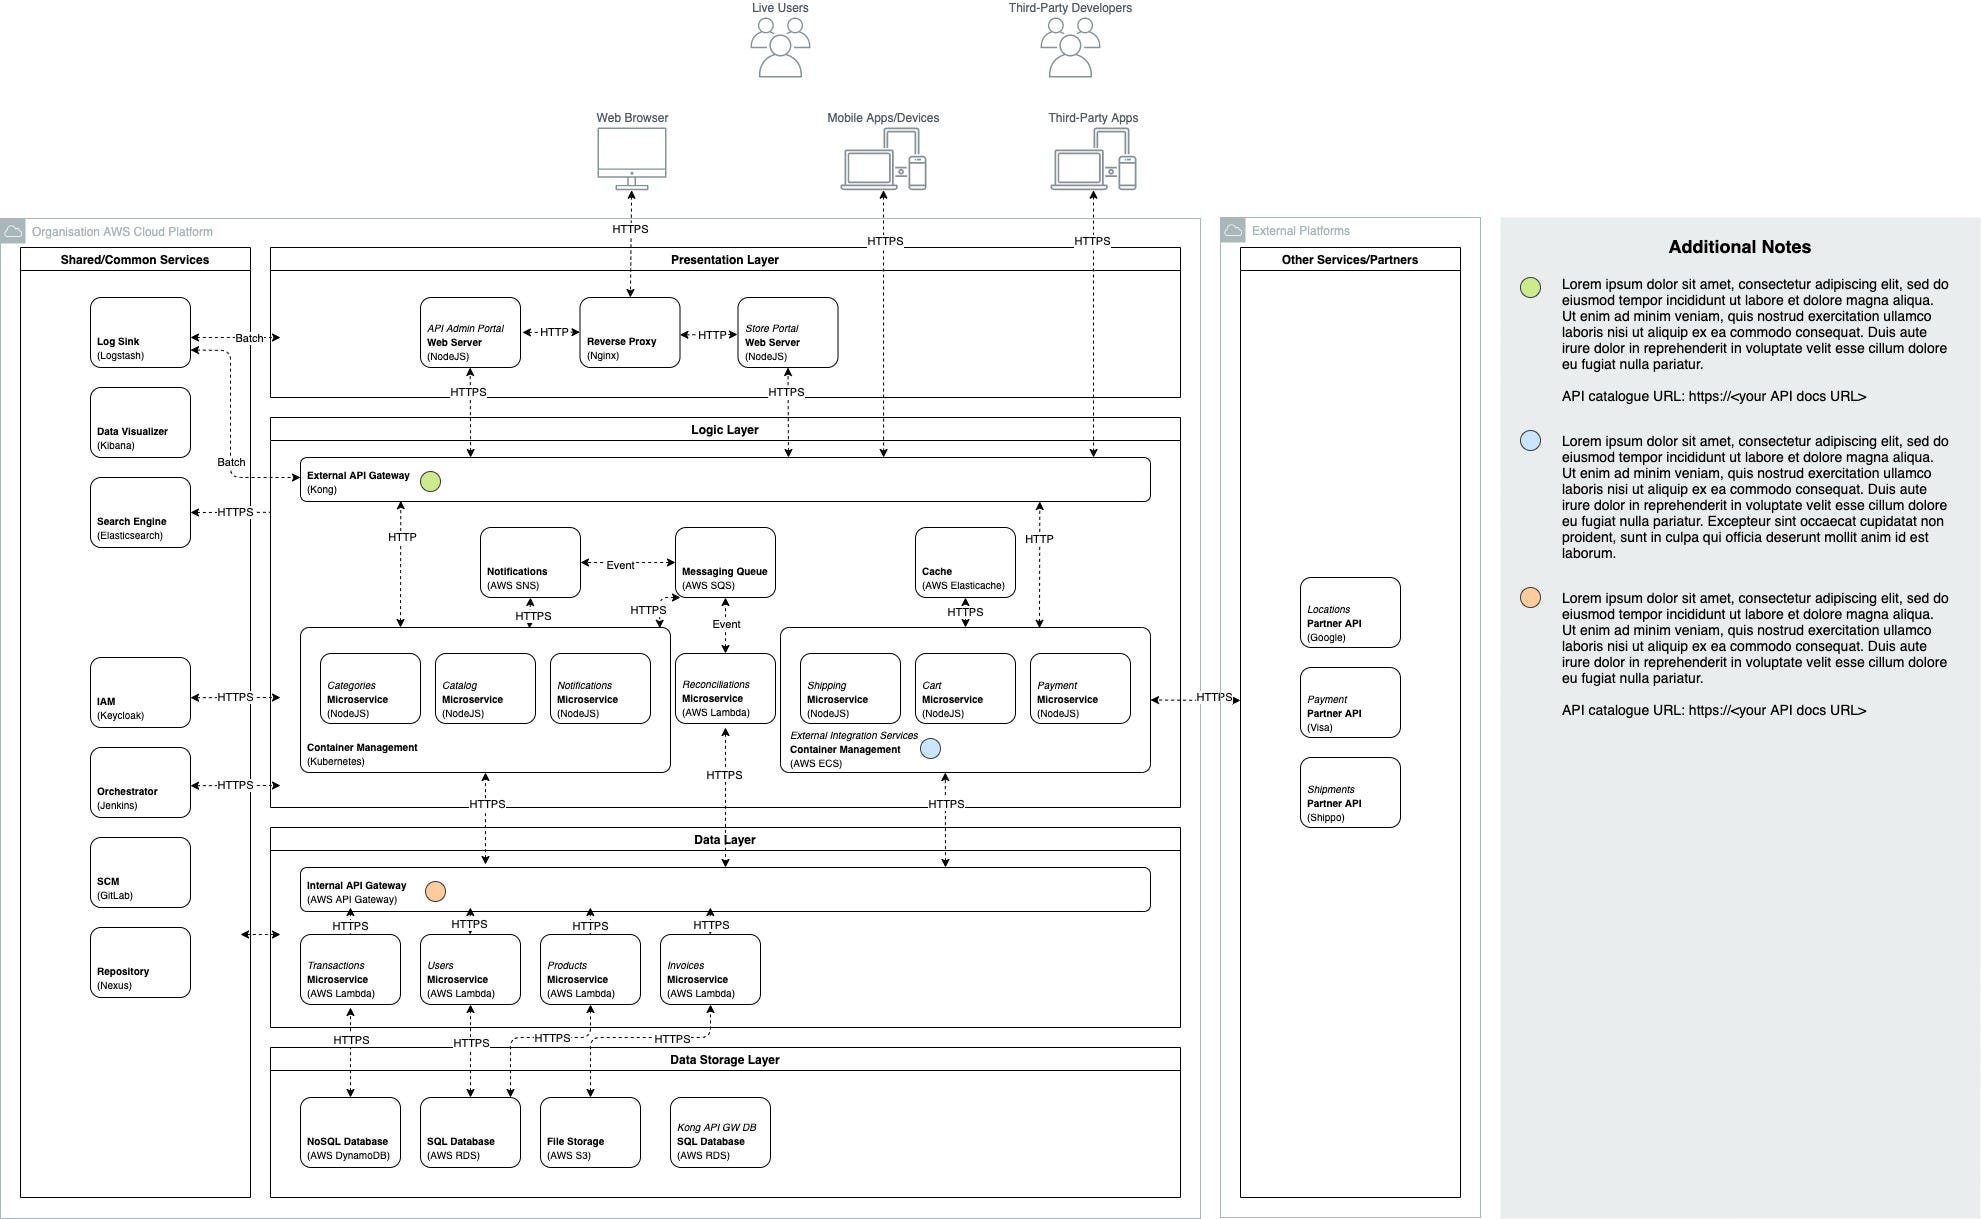Click the Web Browser monitor icon
1981x1219 pixels.
tap(631, 152)
